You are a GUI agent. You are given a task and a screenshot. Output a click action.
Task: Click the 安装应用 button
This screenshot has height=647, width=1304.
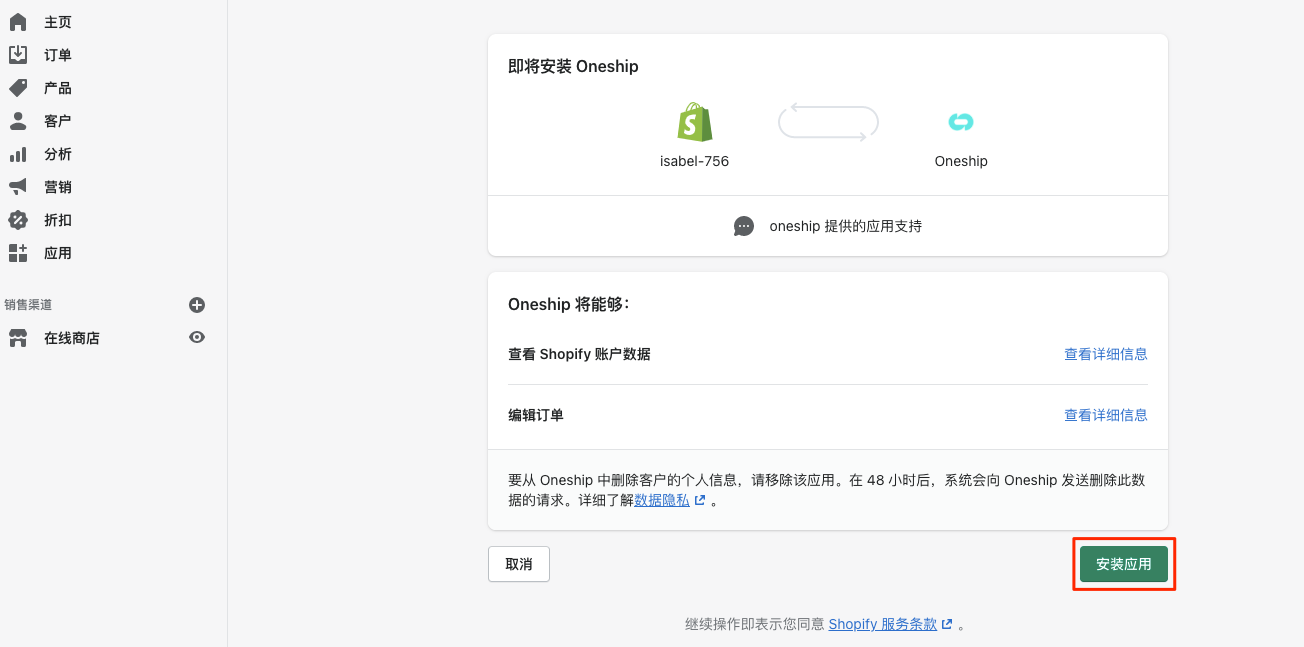click(1124, 564)
